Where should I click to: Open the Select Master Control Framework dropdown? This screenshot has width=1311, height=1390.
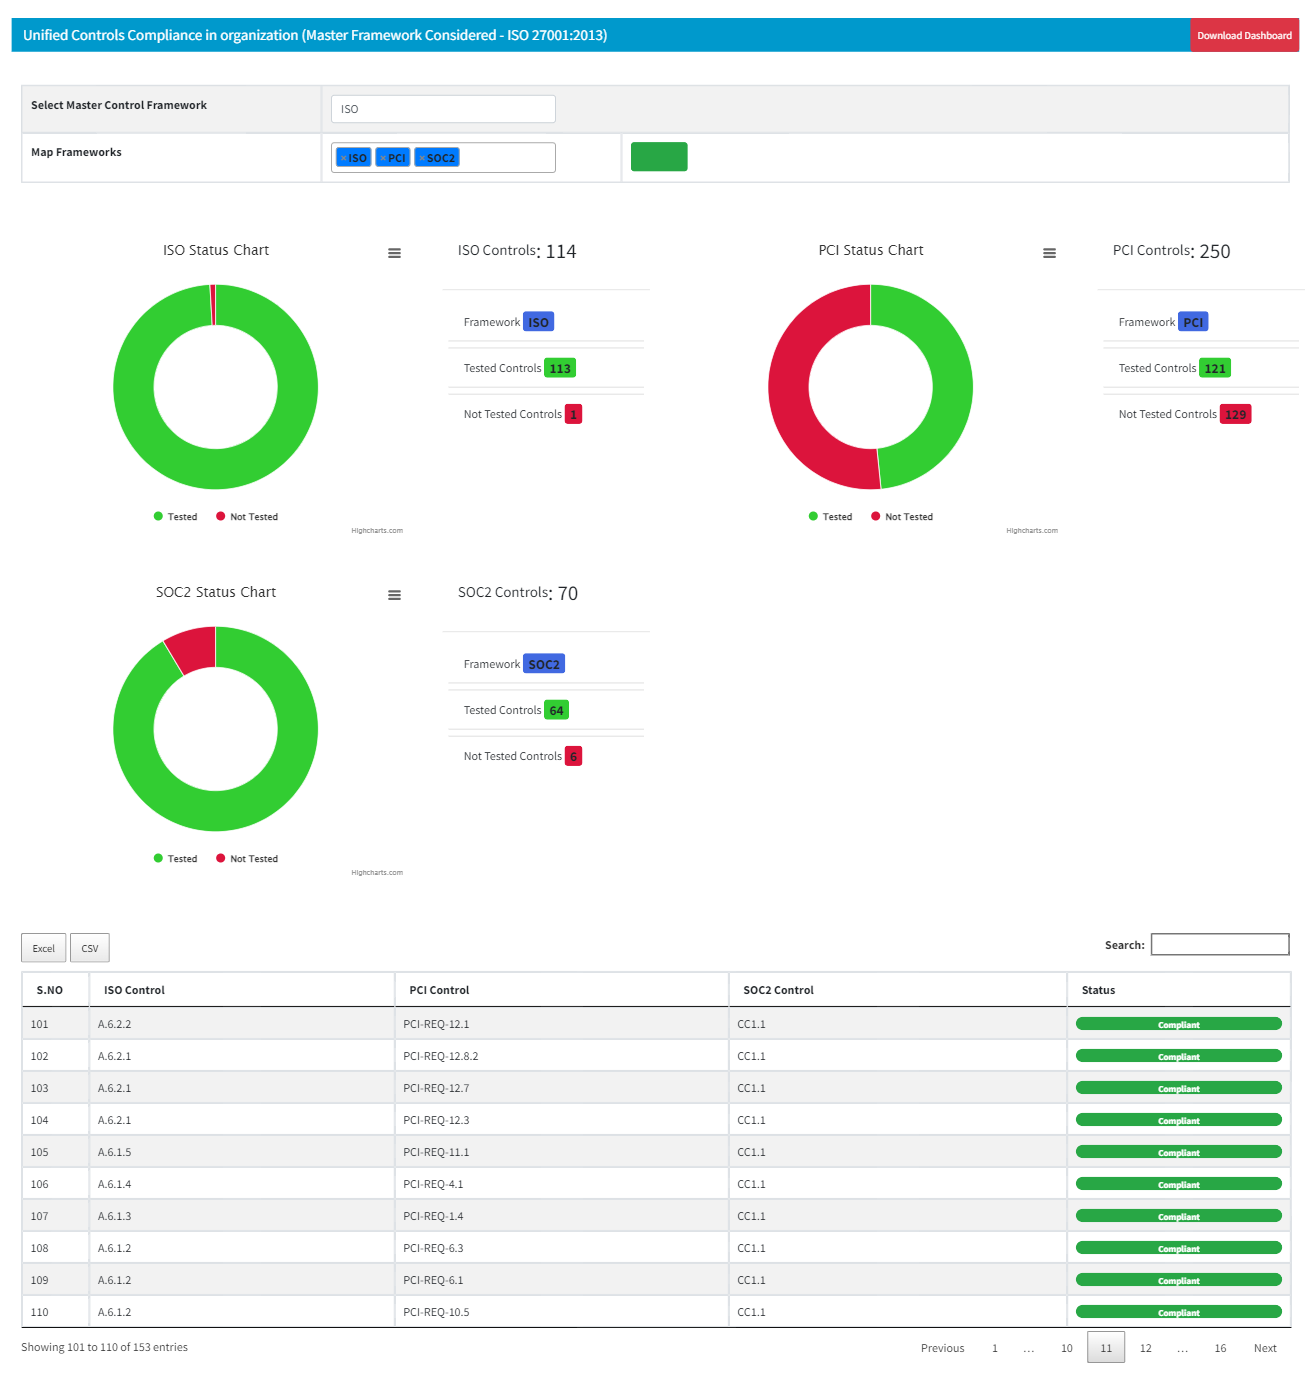pyautogui.click(x=443, y=108)
